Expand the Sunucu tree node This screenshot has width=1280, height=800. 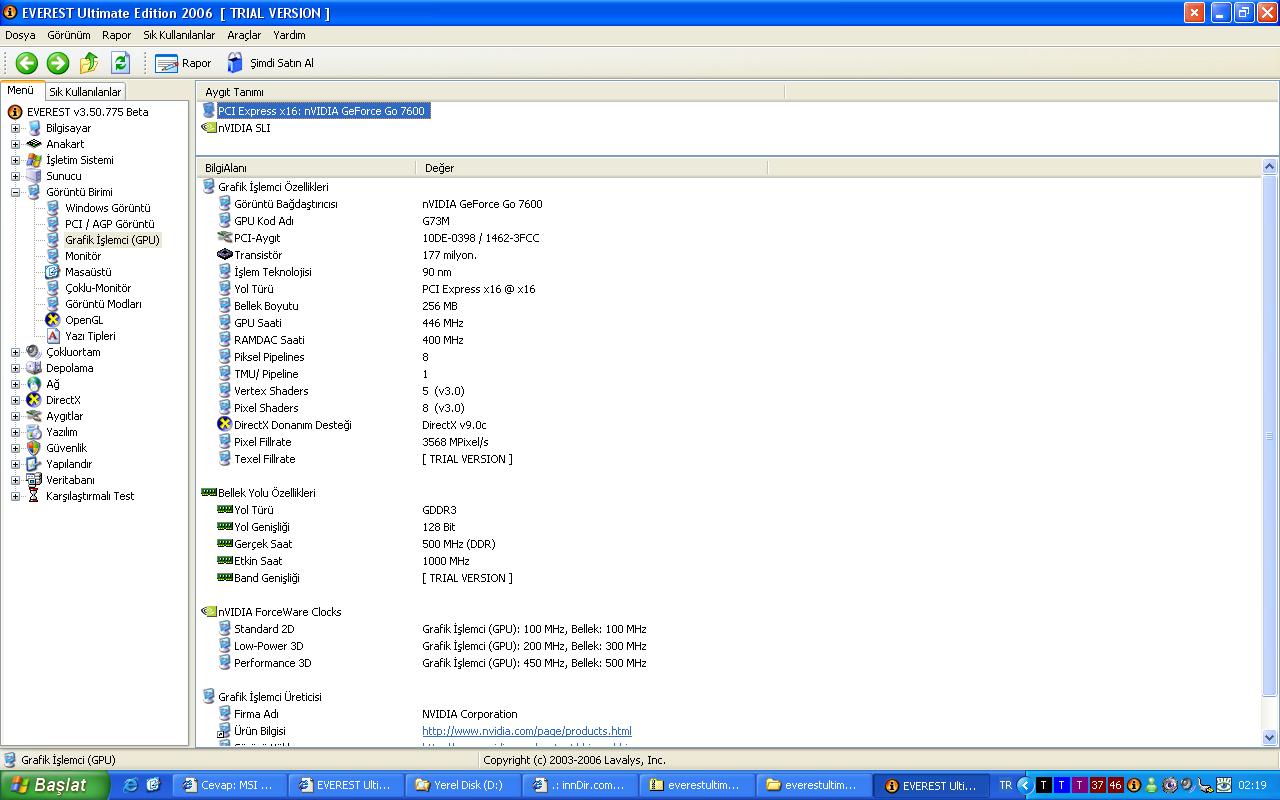pos(15,176)
